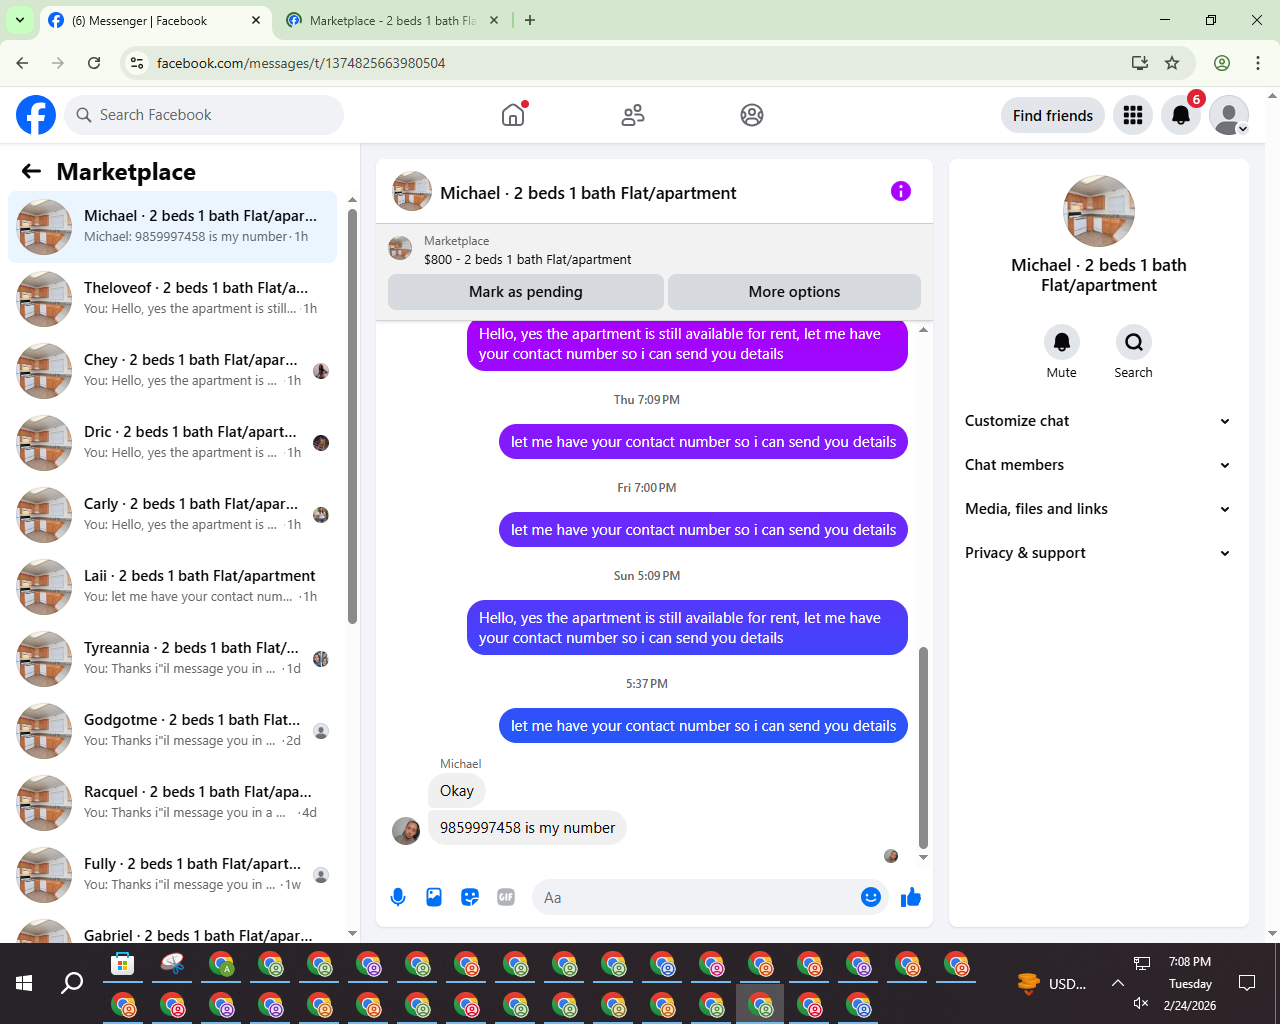The height and width of the screenshot is (1024, 1280).
Task: Focus the Search Facebook field
Action: (204, 115)
